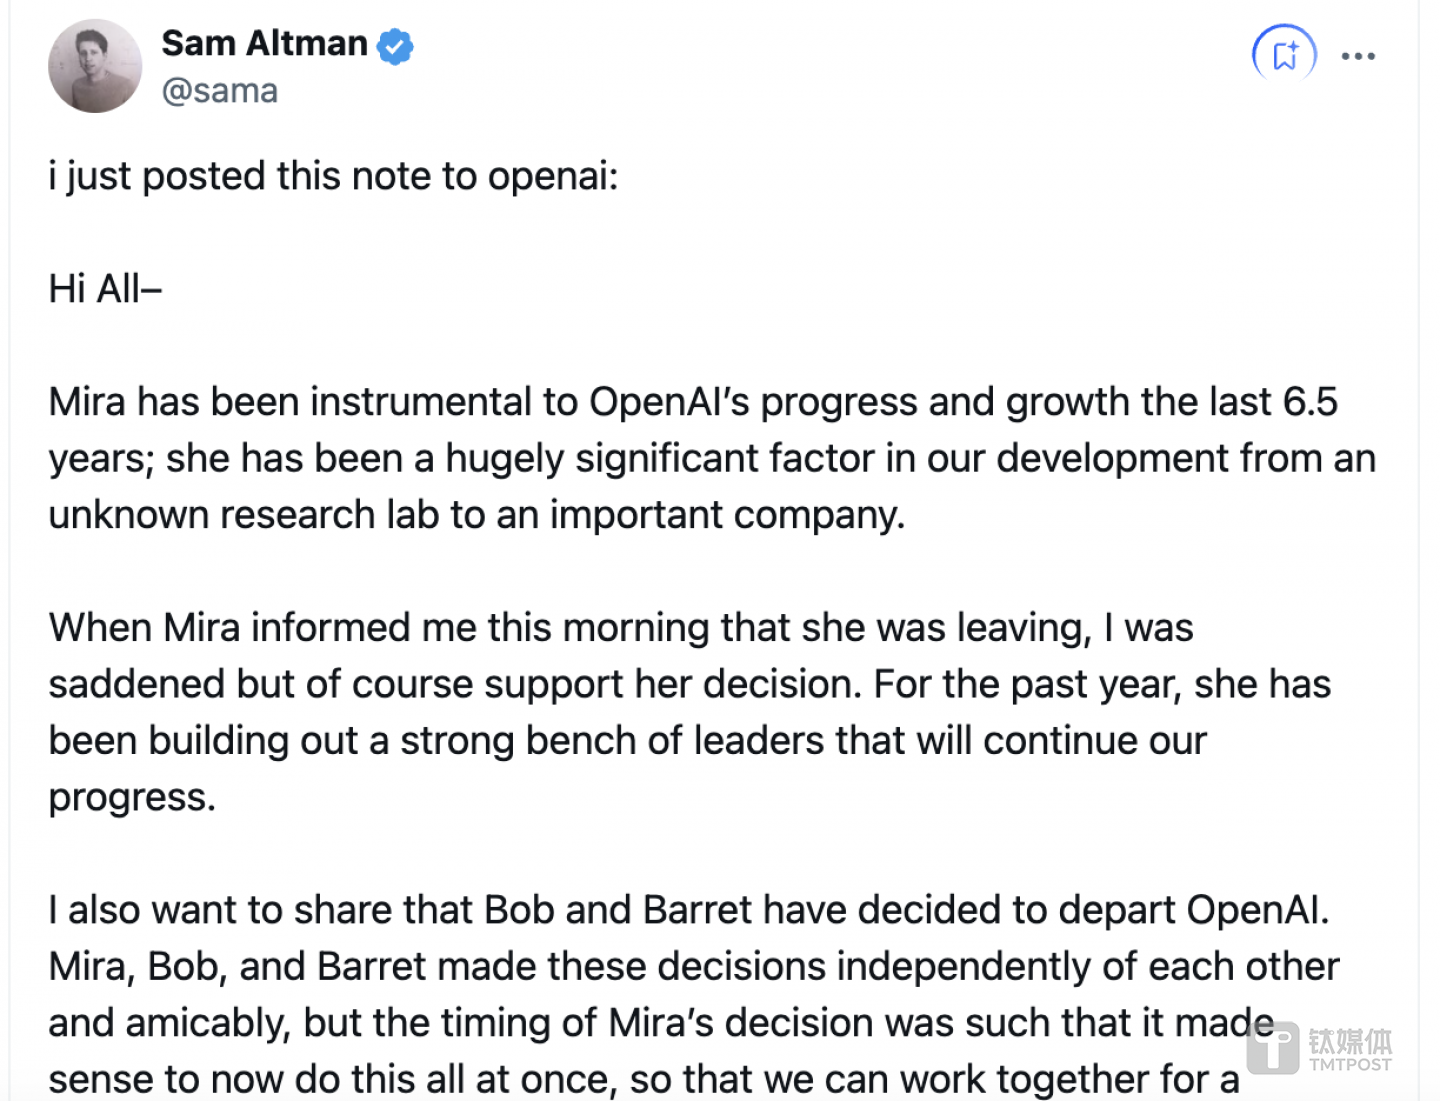Open Sam Altman's profile avatar photo
The width and height of the screenshot is (1440, 1101).
pos(95,66)
